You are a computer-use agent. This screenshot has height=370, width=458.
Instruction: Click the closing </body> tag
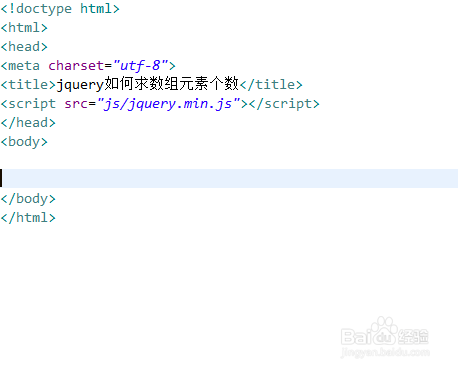click(x=28, y=199)
